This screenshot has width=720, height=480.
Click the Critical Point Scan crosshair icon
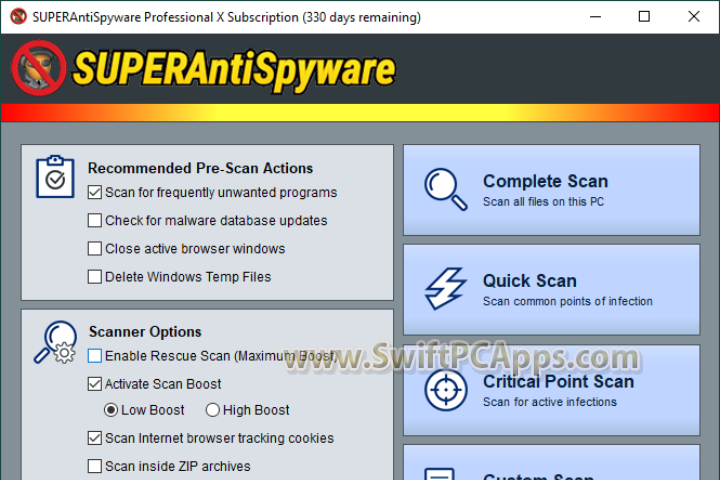pos(446,390)
